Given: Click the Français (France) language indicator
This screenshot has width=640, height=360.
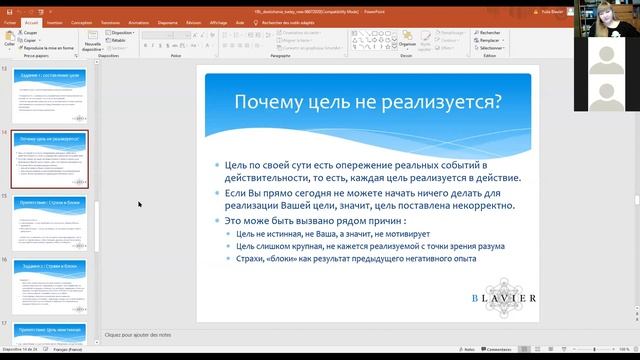Looking at the screenshot, I should (x=68, y=350).
